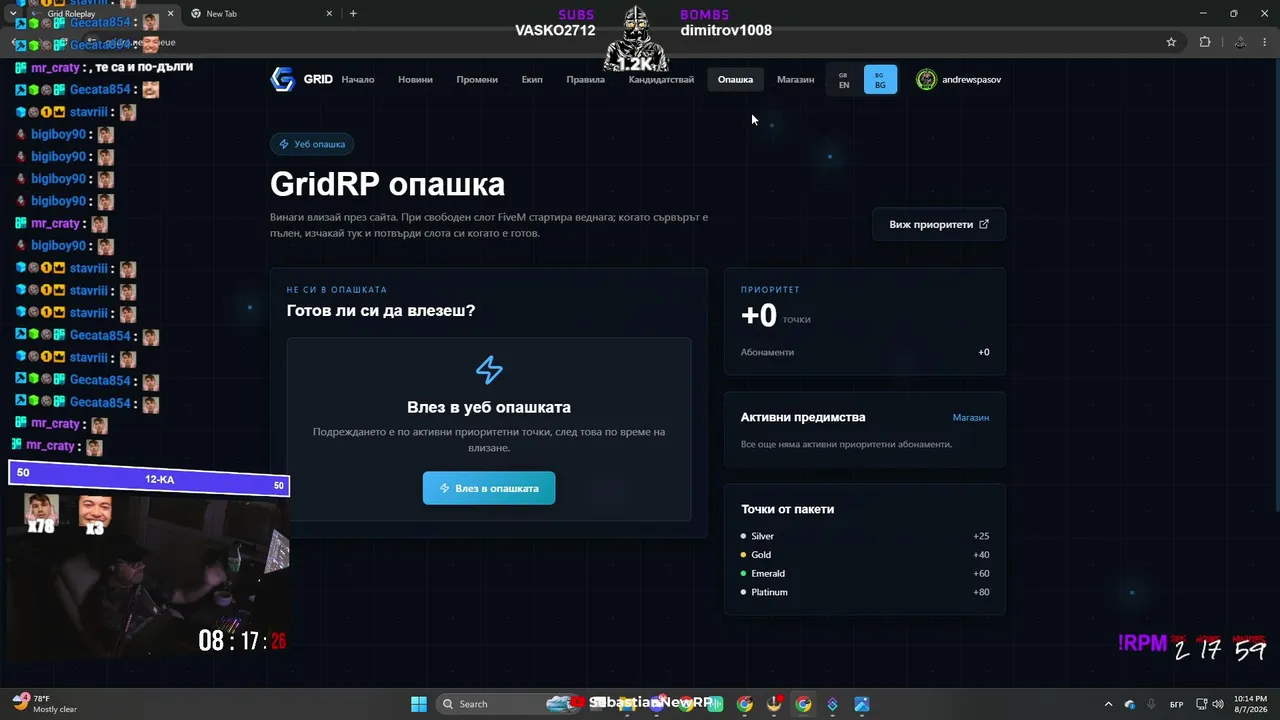
Task: Open the OneDrive cloud tray icon
Action: pyautogui.click(x=1130, y=704)
